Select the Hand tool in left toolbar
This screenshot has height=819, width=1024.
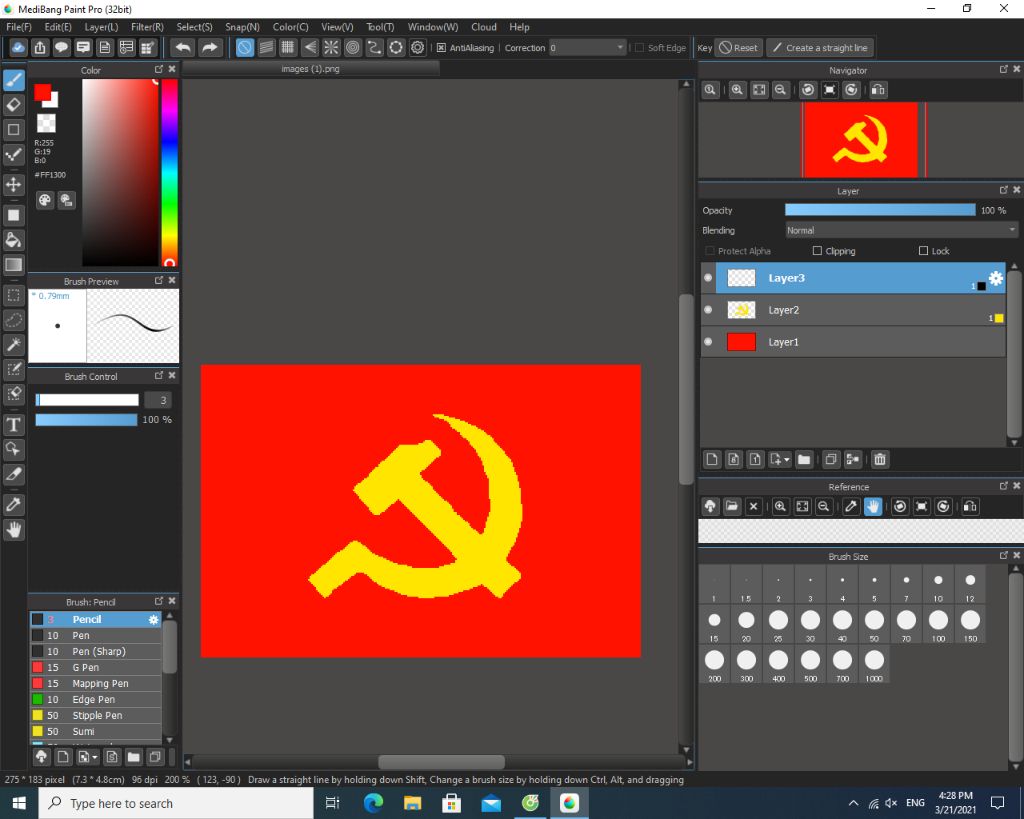click(14, 530)
